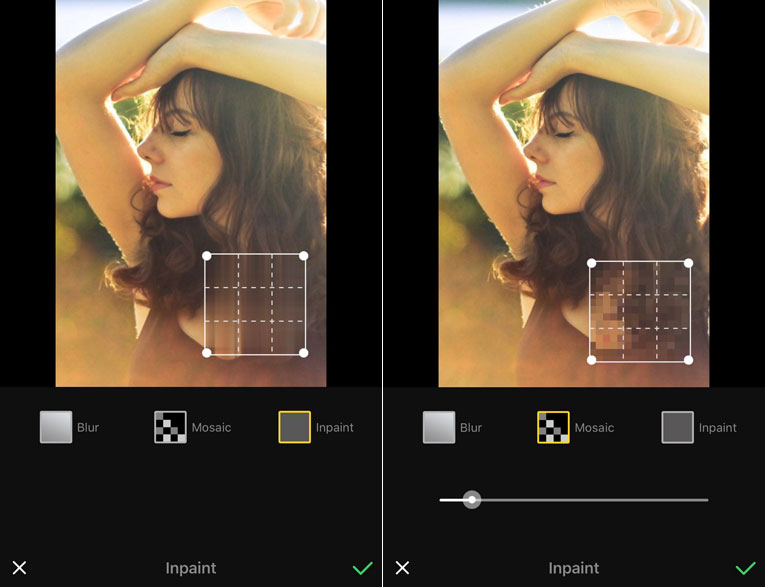Cancel edit with X in right screen
The width and height of the screenshot is (765, 587).
click(403, 567)
